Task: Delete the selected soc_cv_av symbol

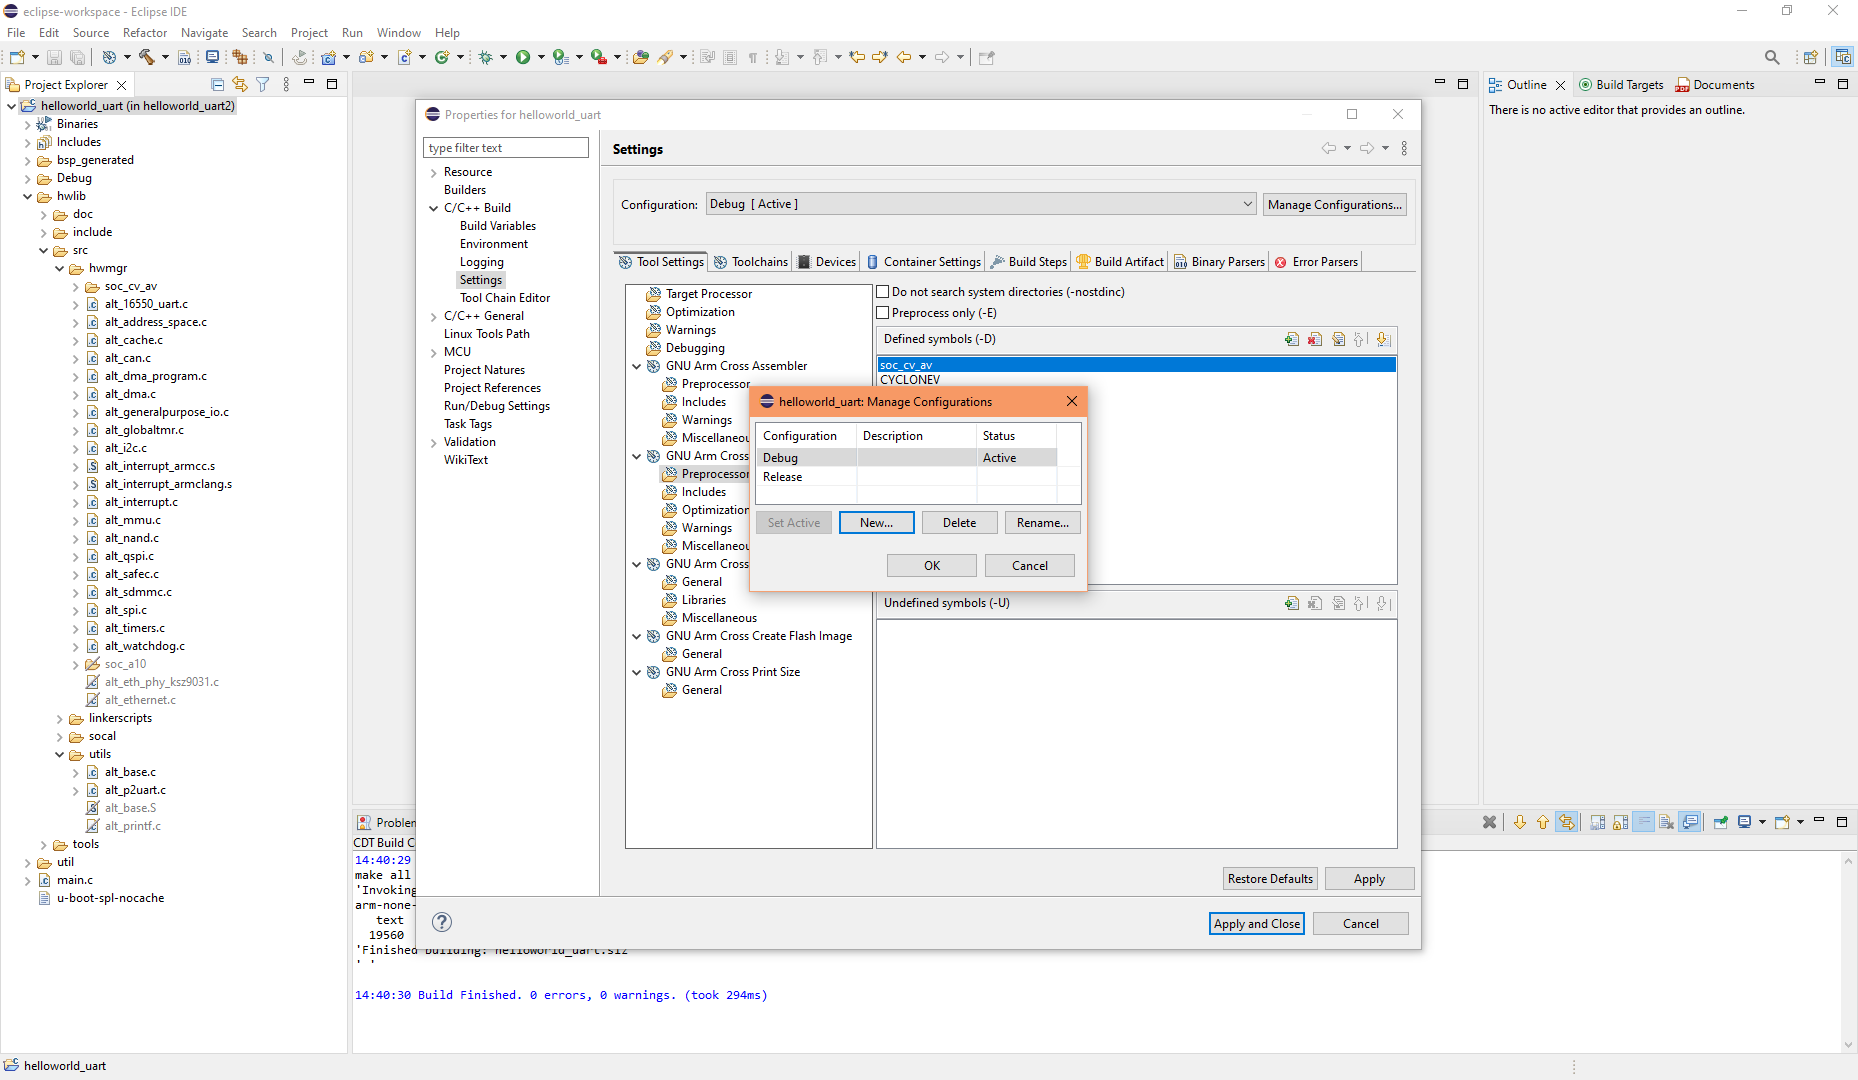Action: [x=1315, y=339]
